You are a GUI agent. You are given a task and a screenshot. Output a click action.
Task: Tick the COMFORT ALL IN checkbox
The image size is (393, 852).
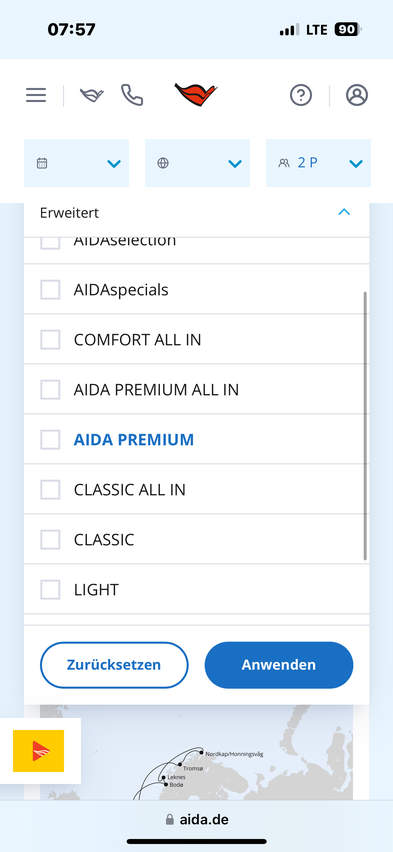[51, 340]
